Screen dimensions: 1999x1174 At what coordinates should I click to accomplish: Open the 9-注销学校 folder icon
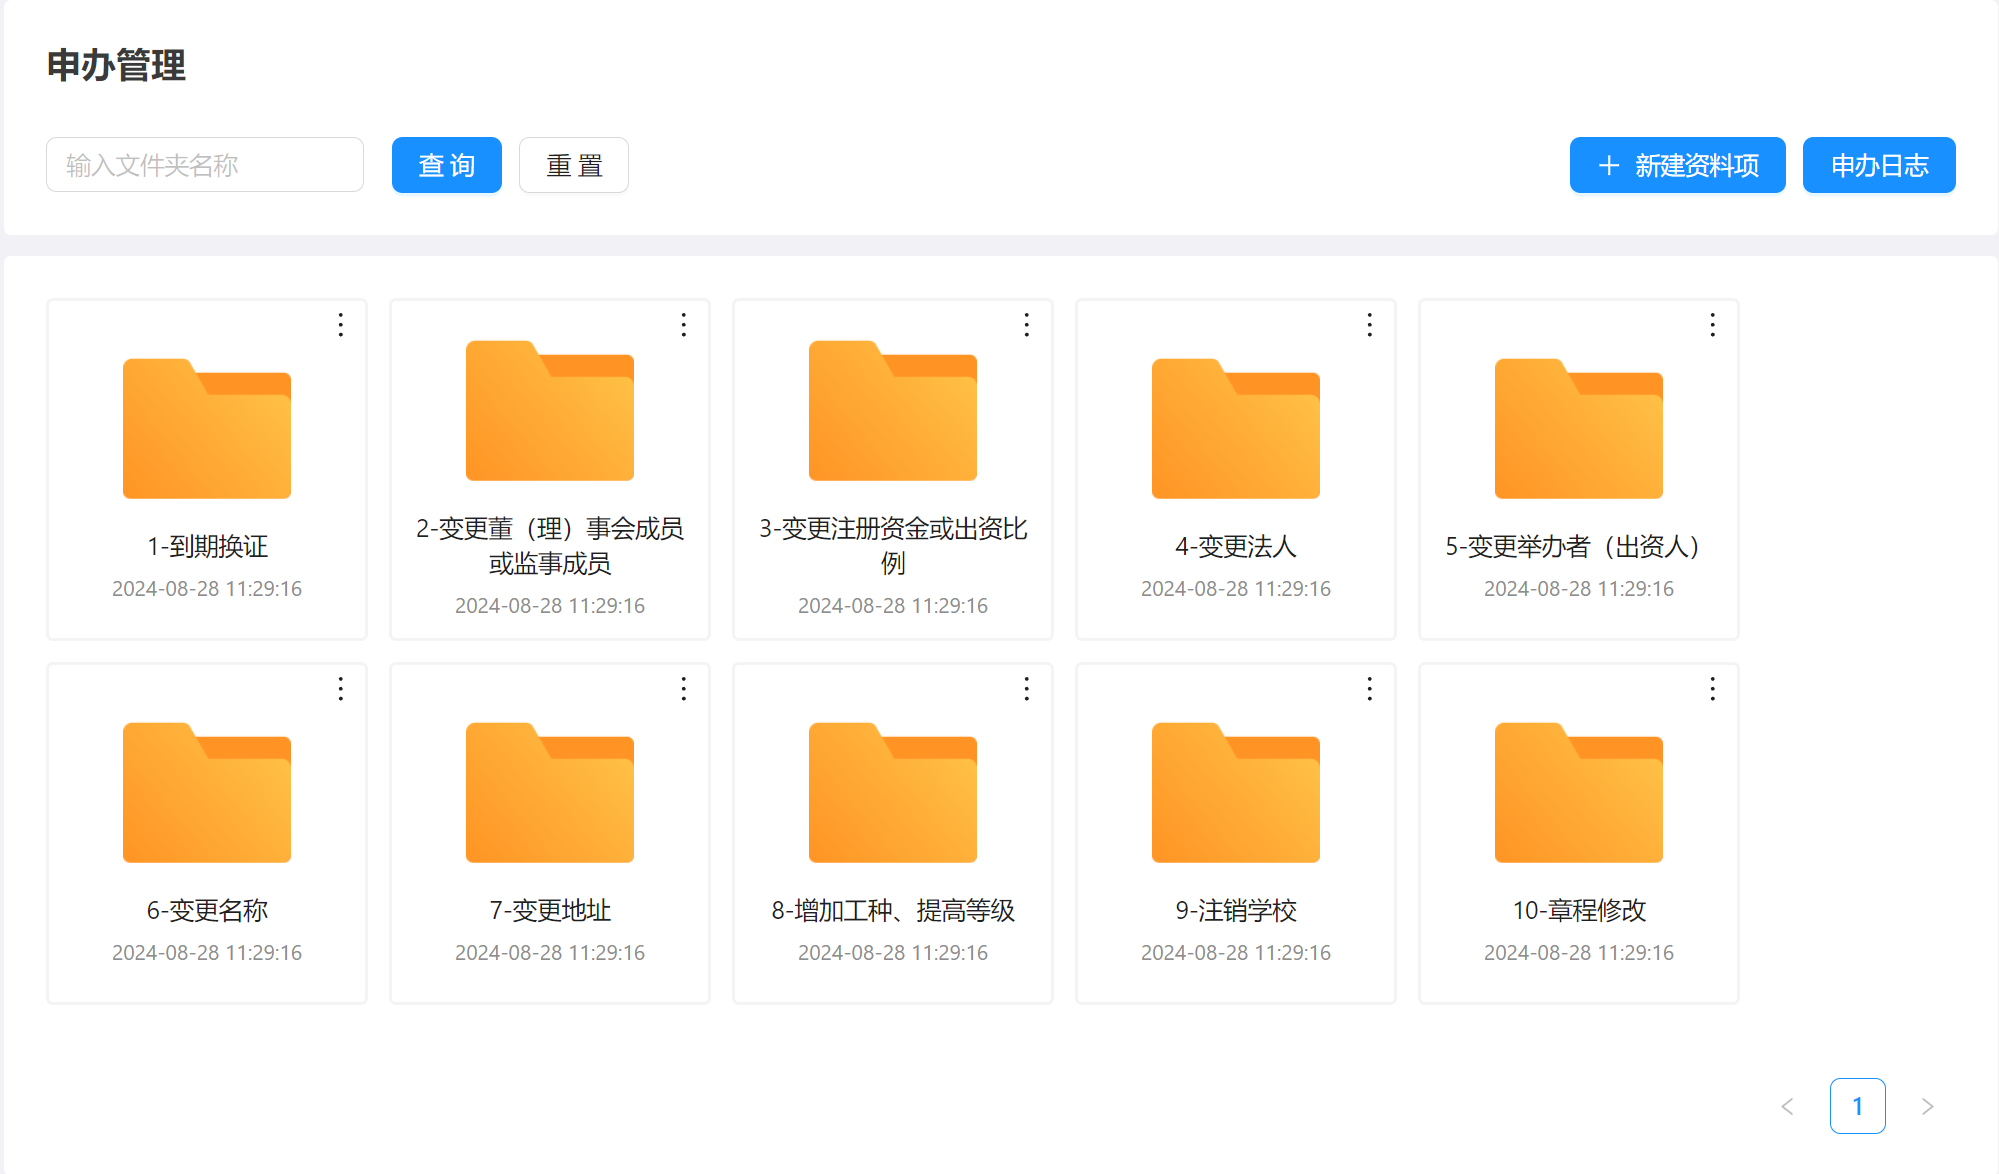(x=1236, y=792)
